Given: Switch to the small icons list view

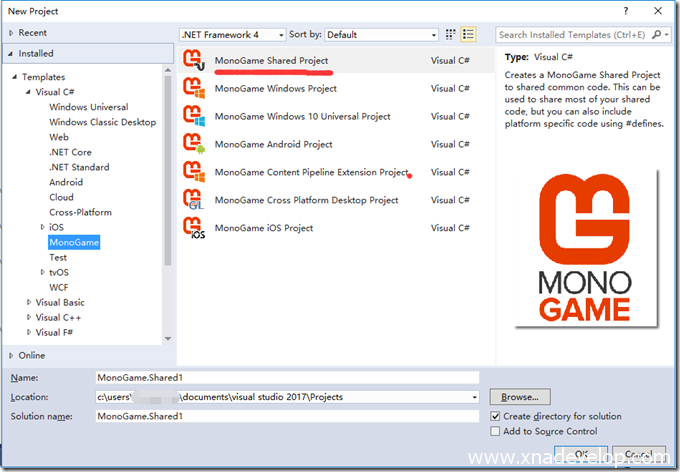Looking at the screenshot, I should coord(469,35).
